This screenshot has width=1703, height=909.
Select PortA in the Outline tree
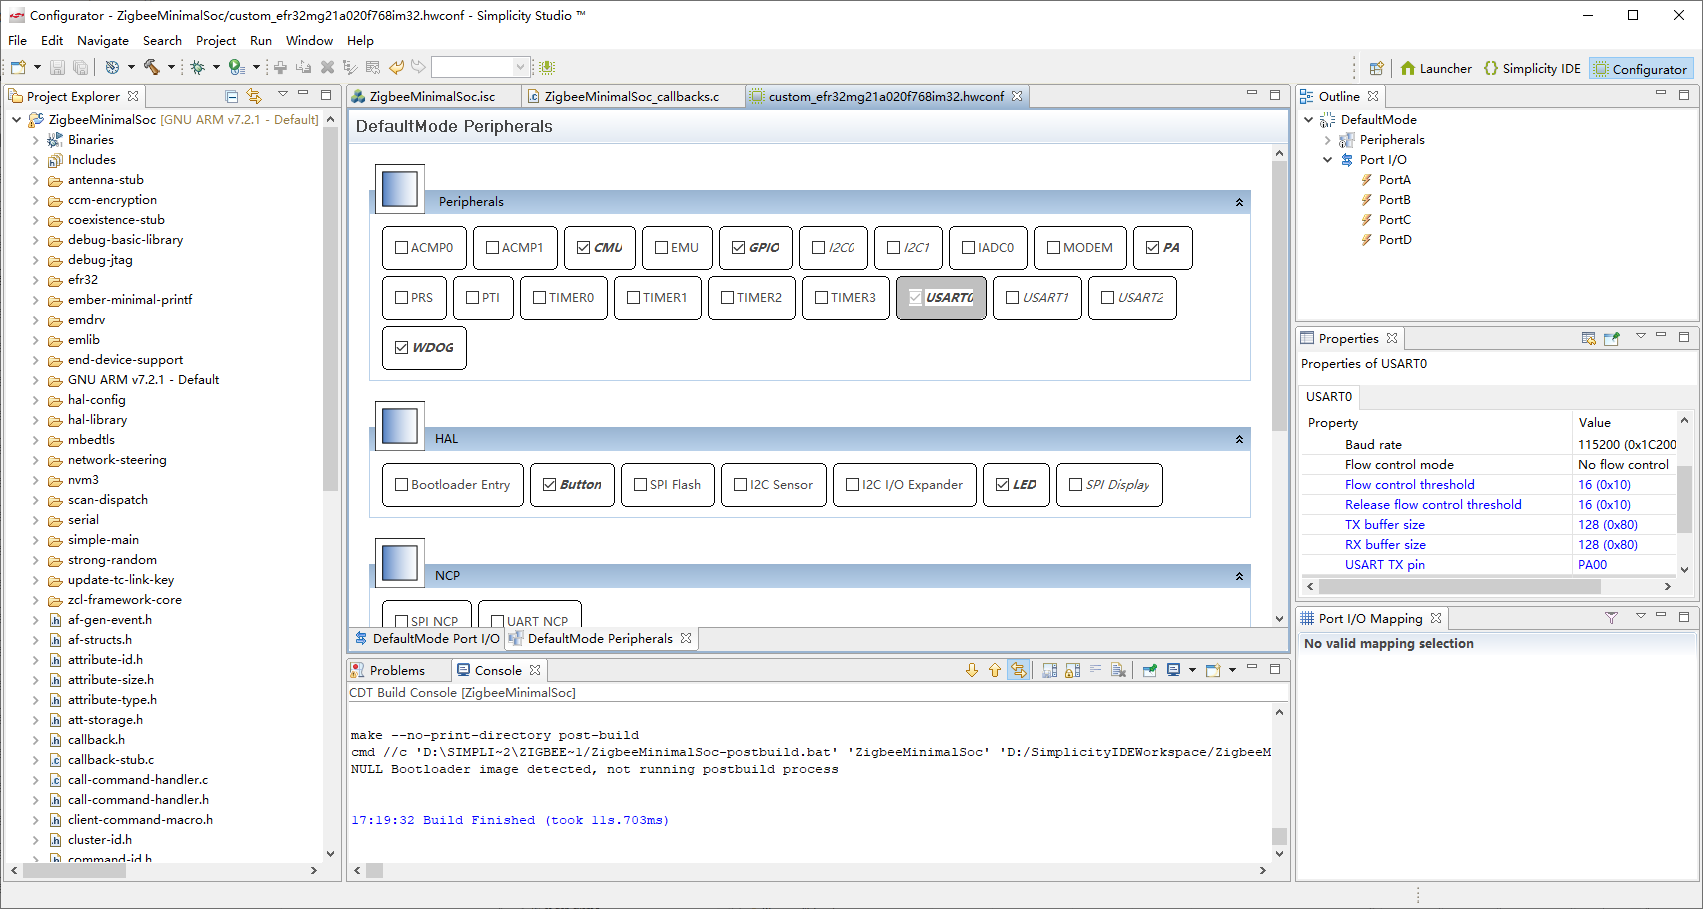coord(1394,180)
